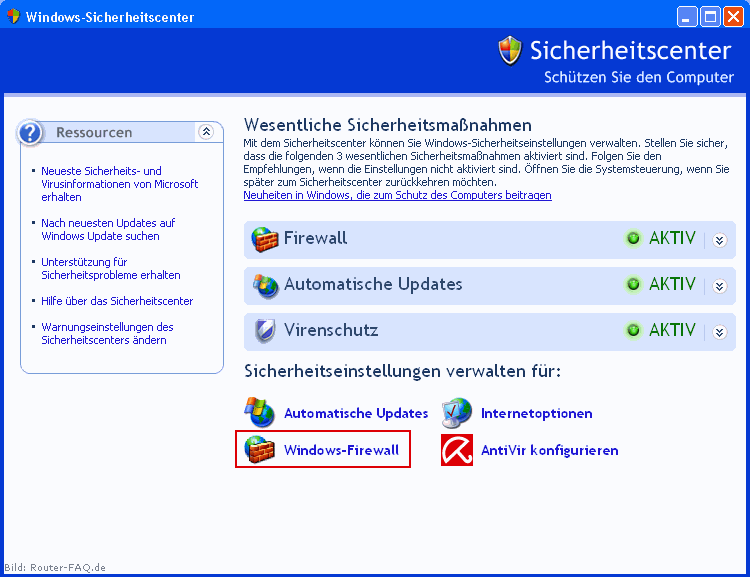Click the Virenschutz shield icon
This screenshot has height=577, width=750.
pyautogui.click(x=265, y=331)
